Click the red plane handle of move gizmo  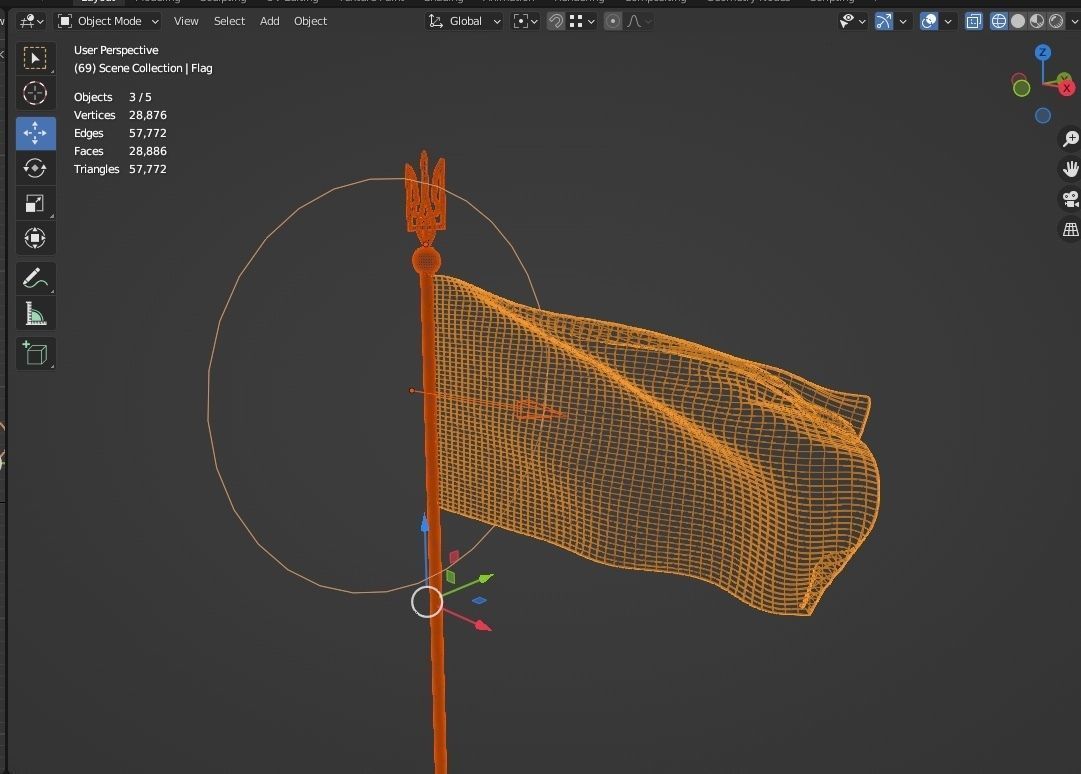click(454, 556)
